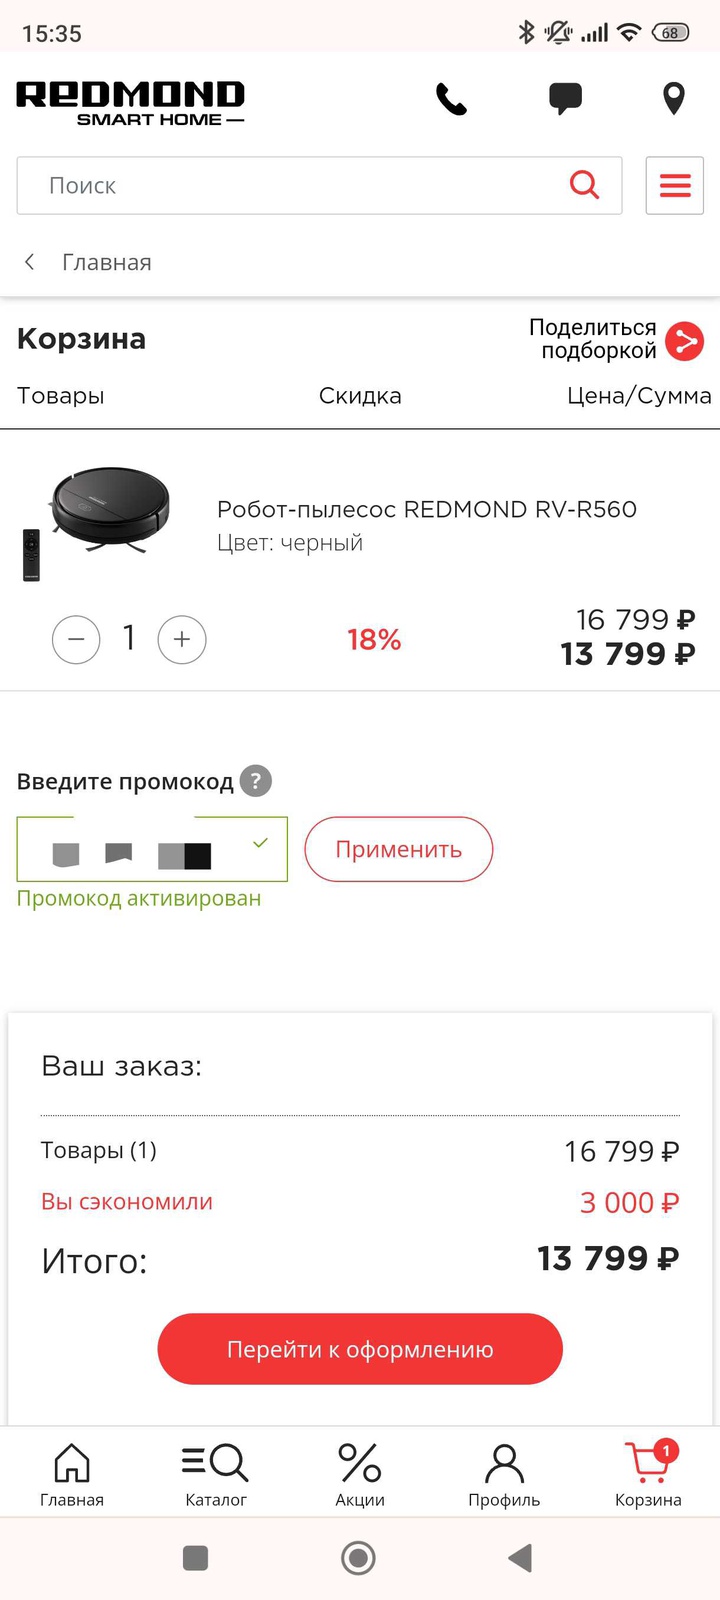
Task: Open the Главная bottom tab
Action: pyautogui.click(x=72, y=1474)
